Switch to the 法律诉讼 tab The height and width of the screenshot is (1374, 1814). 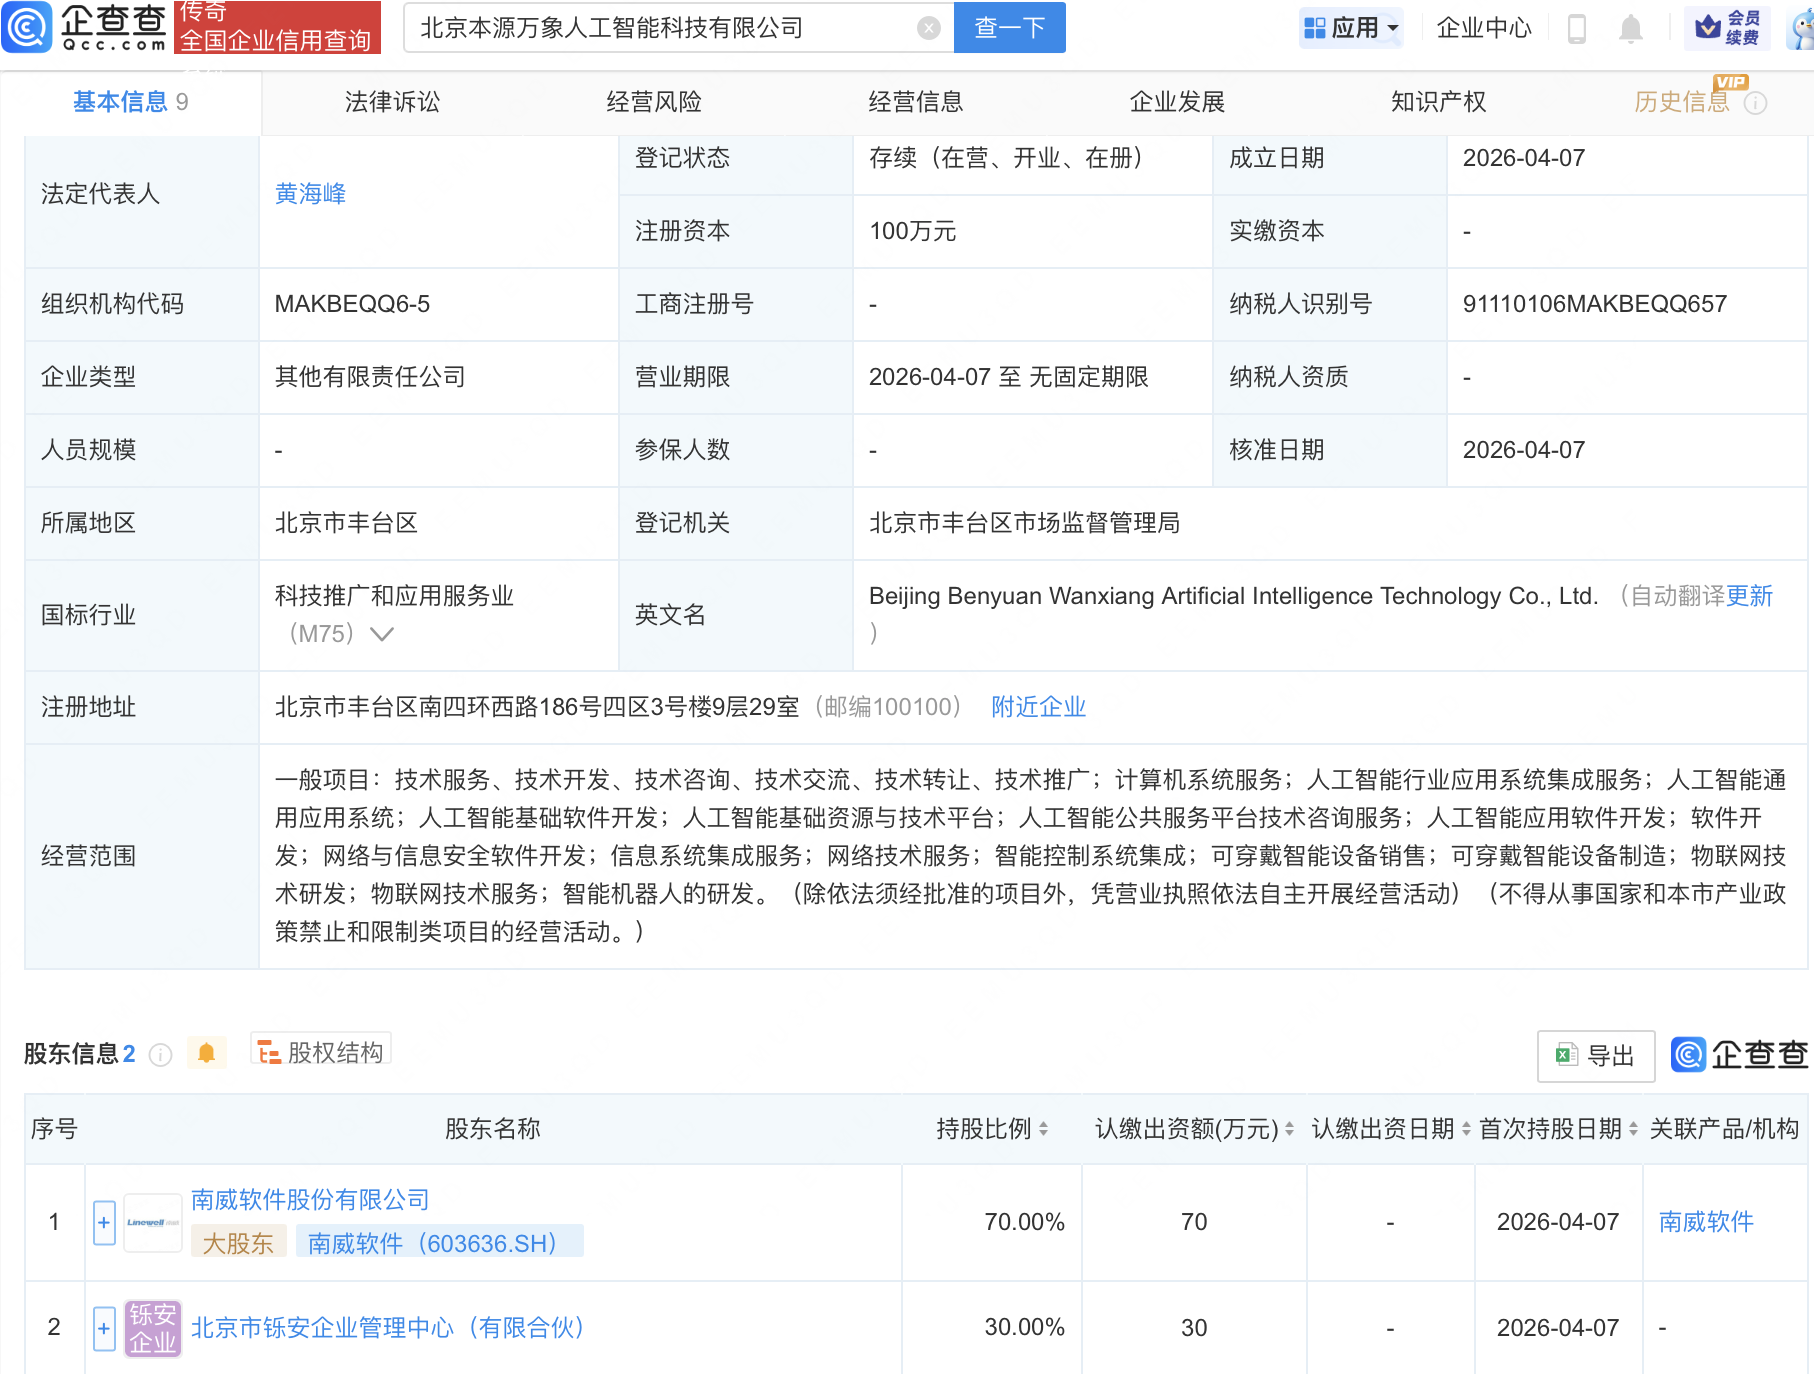tap(392, 102)
